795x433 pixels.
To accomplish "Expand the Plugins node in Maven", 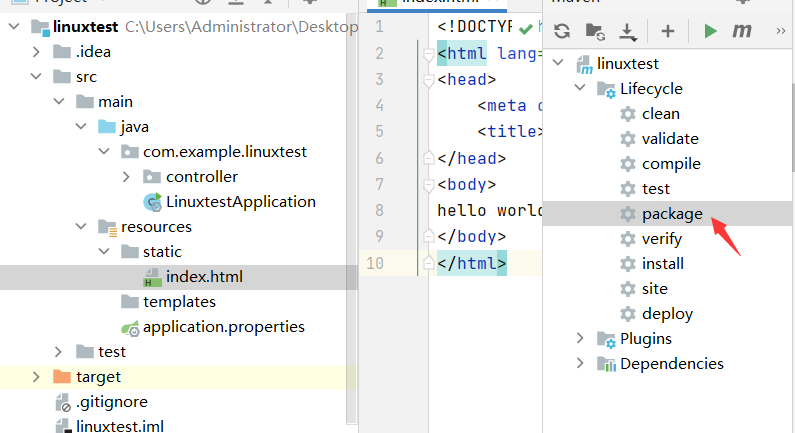I will click(x=581, y=339).
